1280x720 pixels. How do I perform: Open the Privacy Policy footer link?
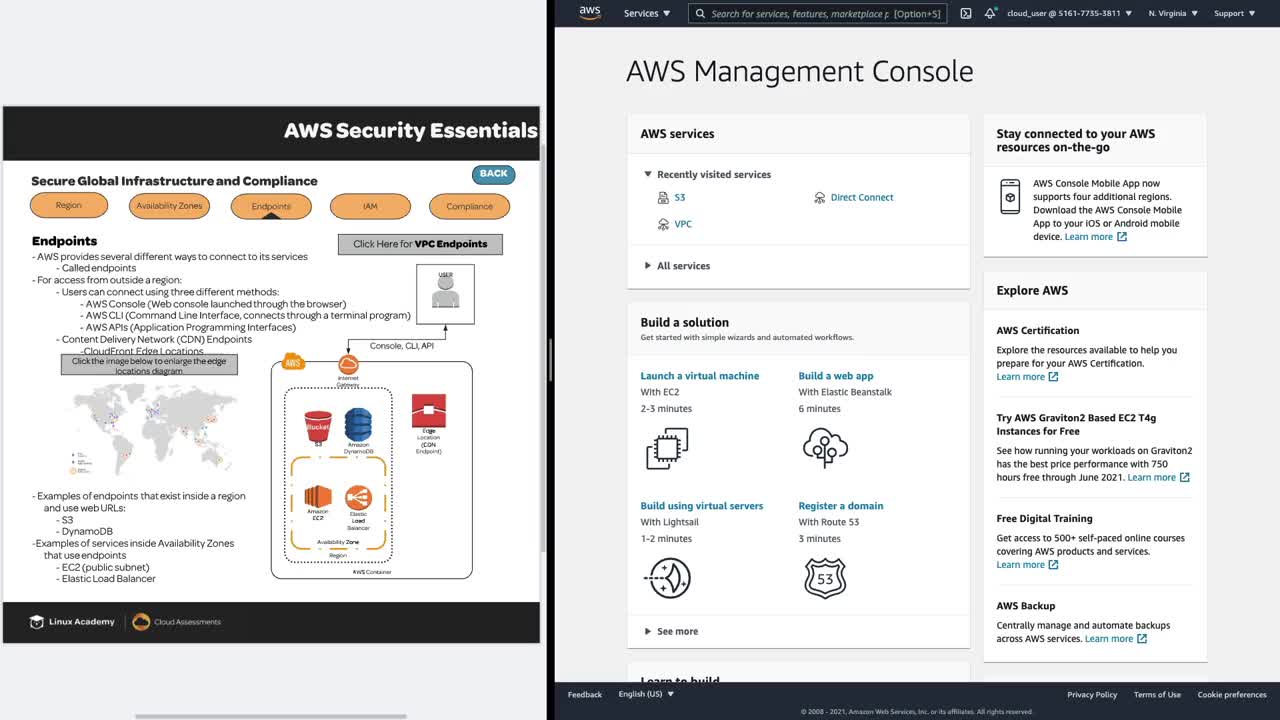tap(1092, 695)
